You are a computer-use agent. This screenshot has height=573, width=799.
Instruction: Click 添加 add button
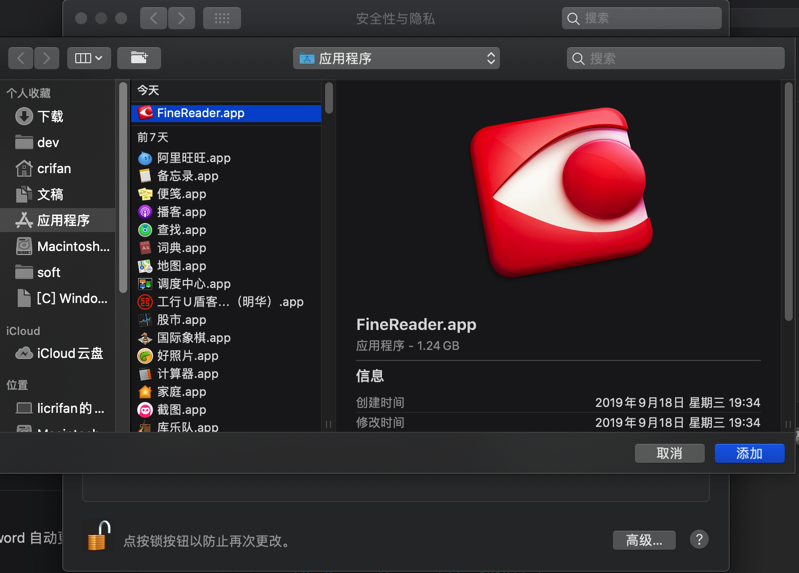click(x=750, y=453)
